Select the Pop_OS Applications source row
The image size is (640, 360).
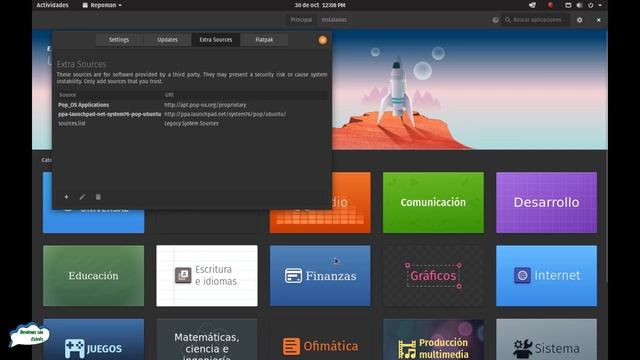pyautogui.click(x=192, y=105)
